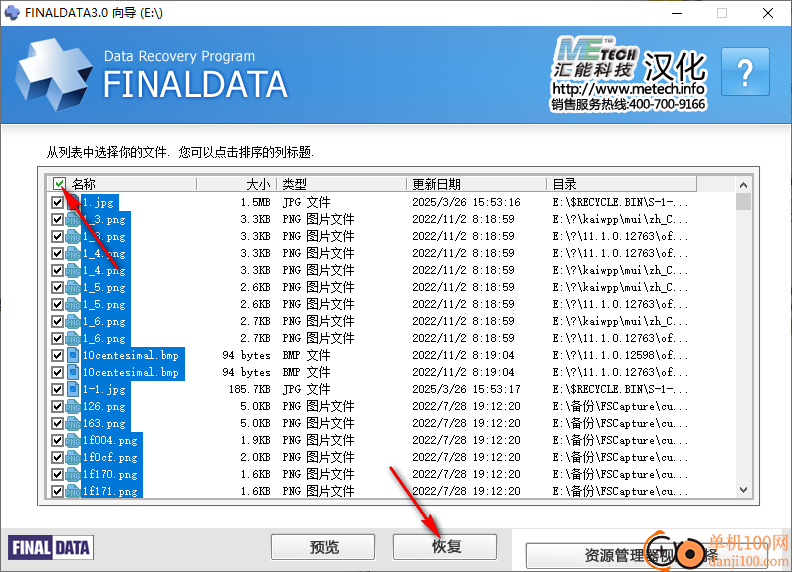Viewport: 792px width, 572px height.
Task: Sort list by 更新日期 column header
Action: click(x=476, y=184)
